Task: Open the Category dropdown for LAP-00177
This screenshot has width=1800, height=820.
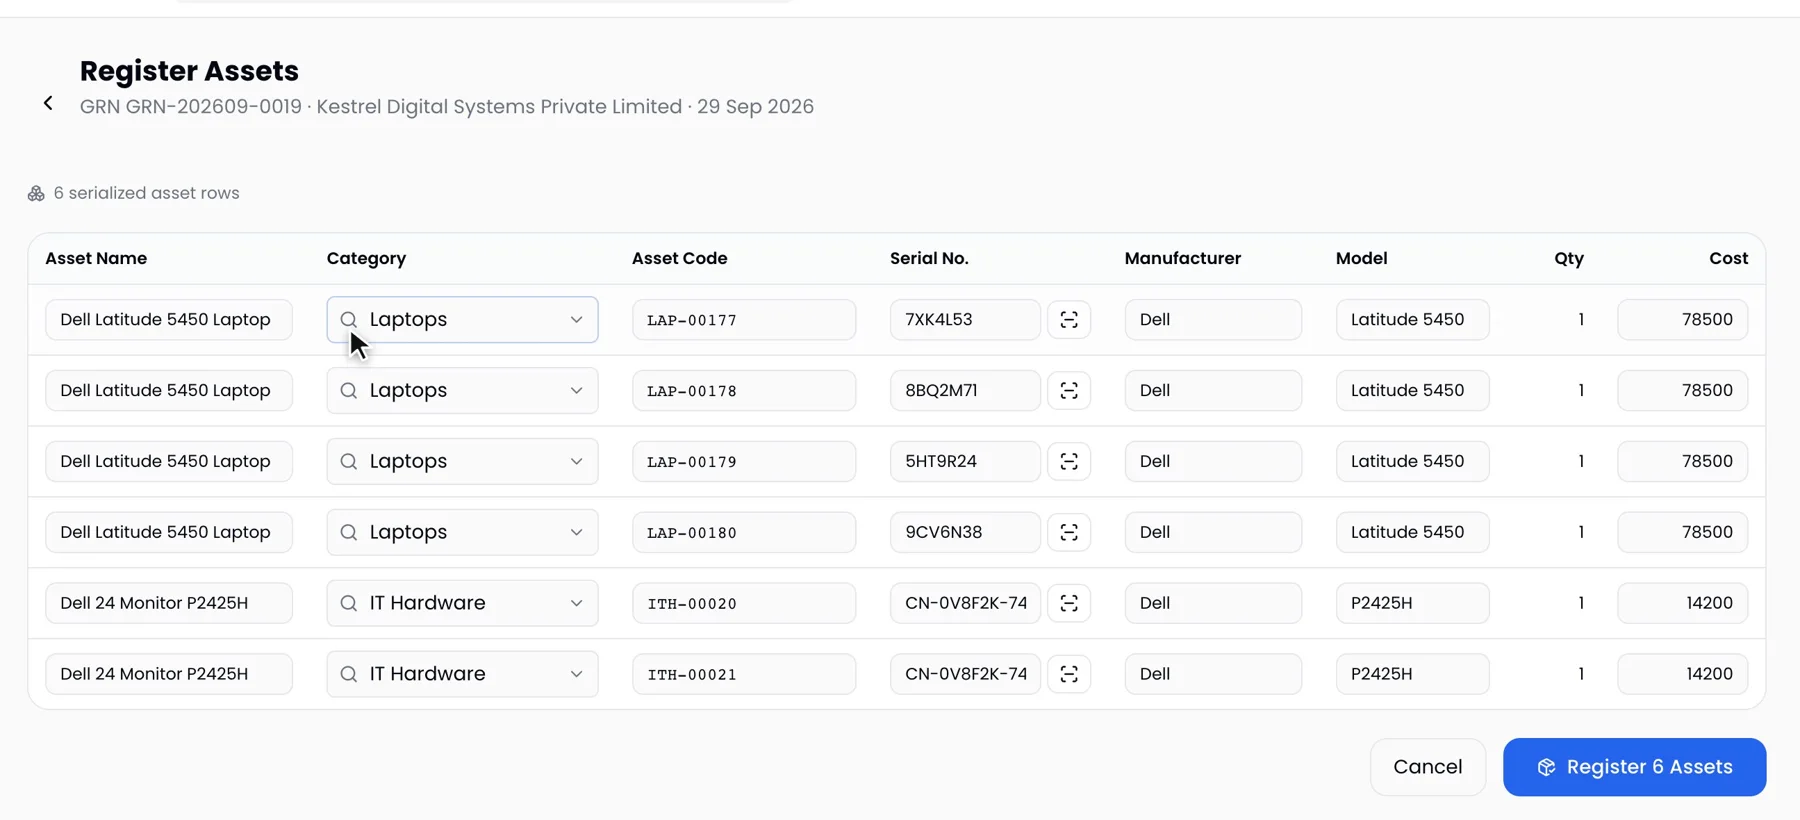Action: (462, 320)
